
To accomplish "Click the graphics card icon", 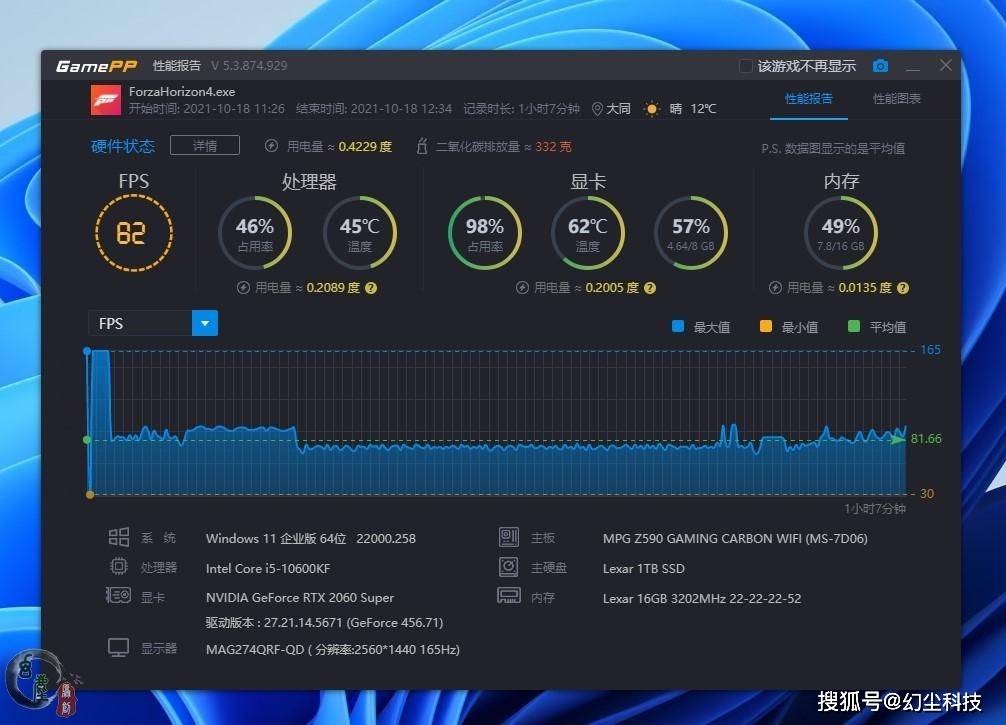I will pyautogui.click(x=119, y=596).
